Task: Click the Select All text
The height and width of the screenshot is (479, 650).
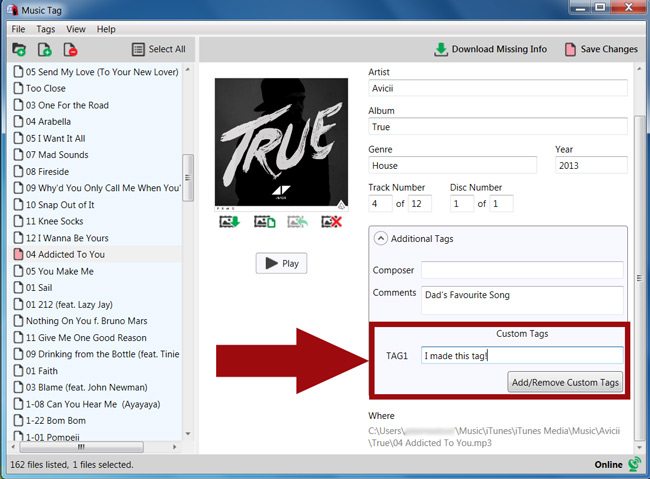Action: [x=167, y=49]
